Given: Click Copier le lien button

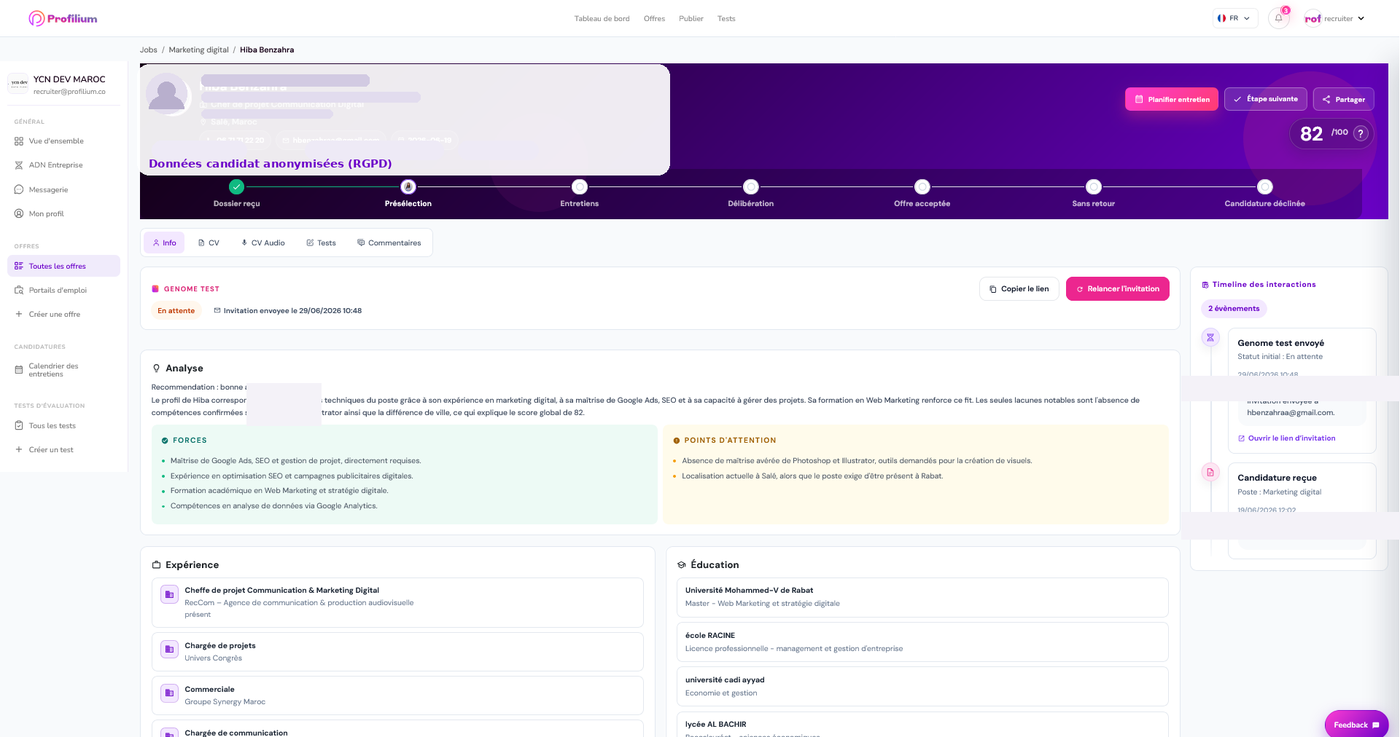Looking at the screenshot, I should click(1019, 289).
